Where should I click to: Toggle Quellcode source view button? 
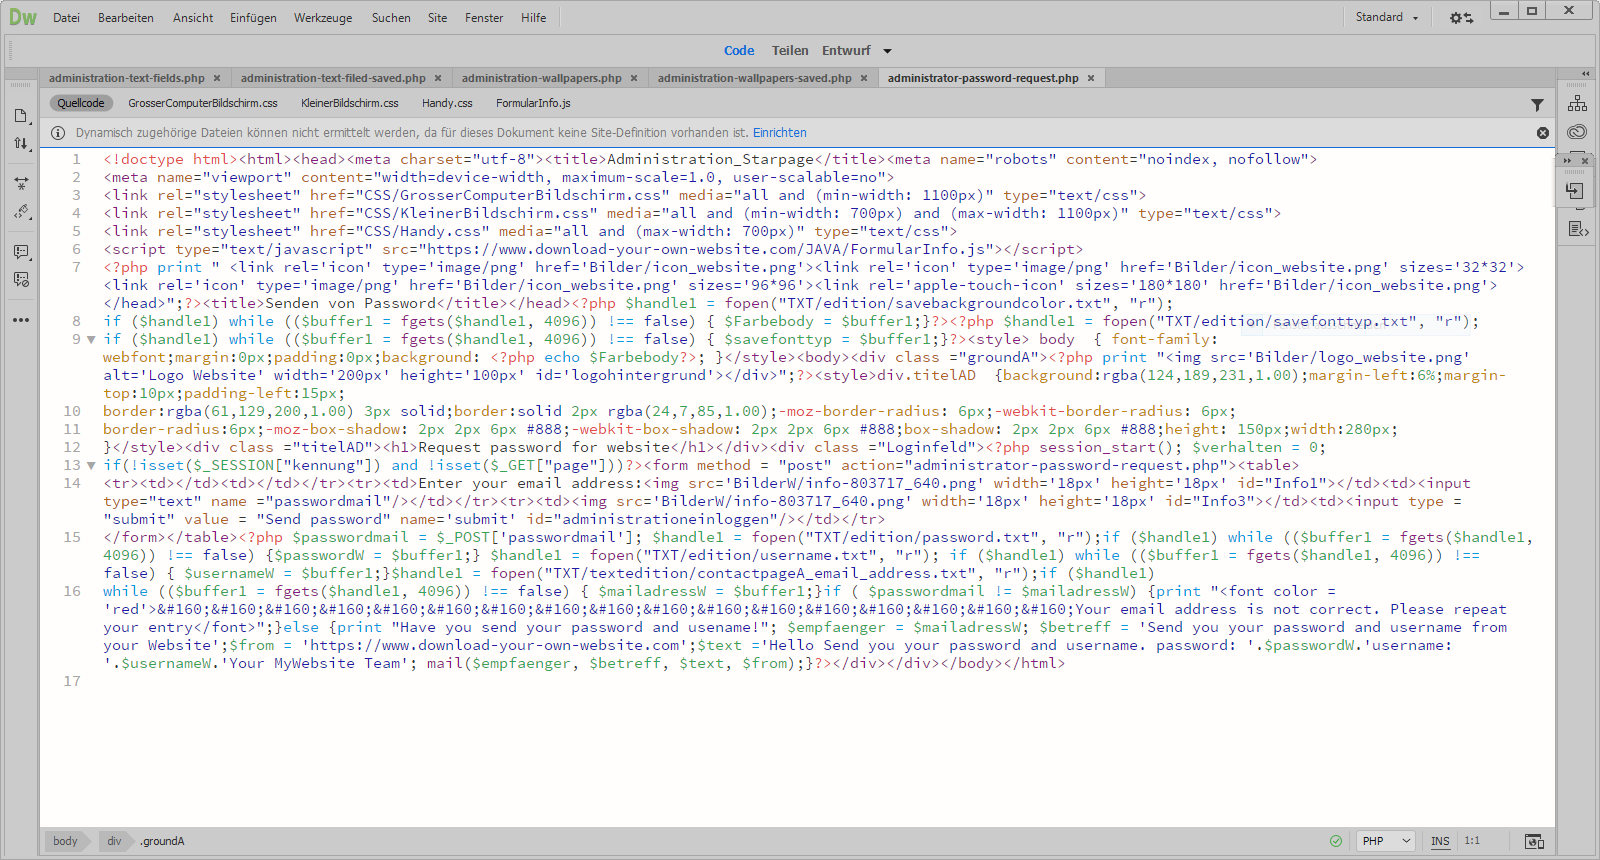[81, 103]
